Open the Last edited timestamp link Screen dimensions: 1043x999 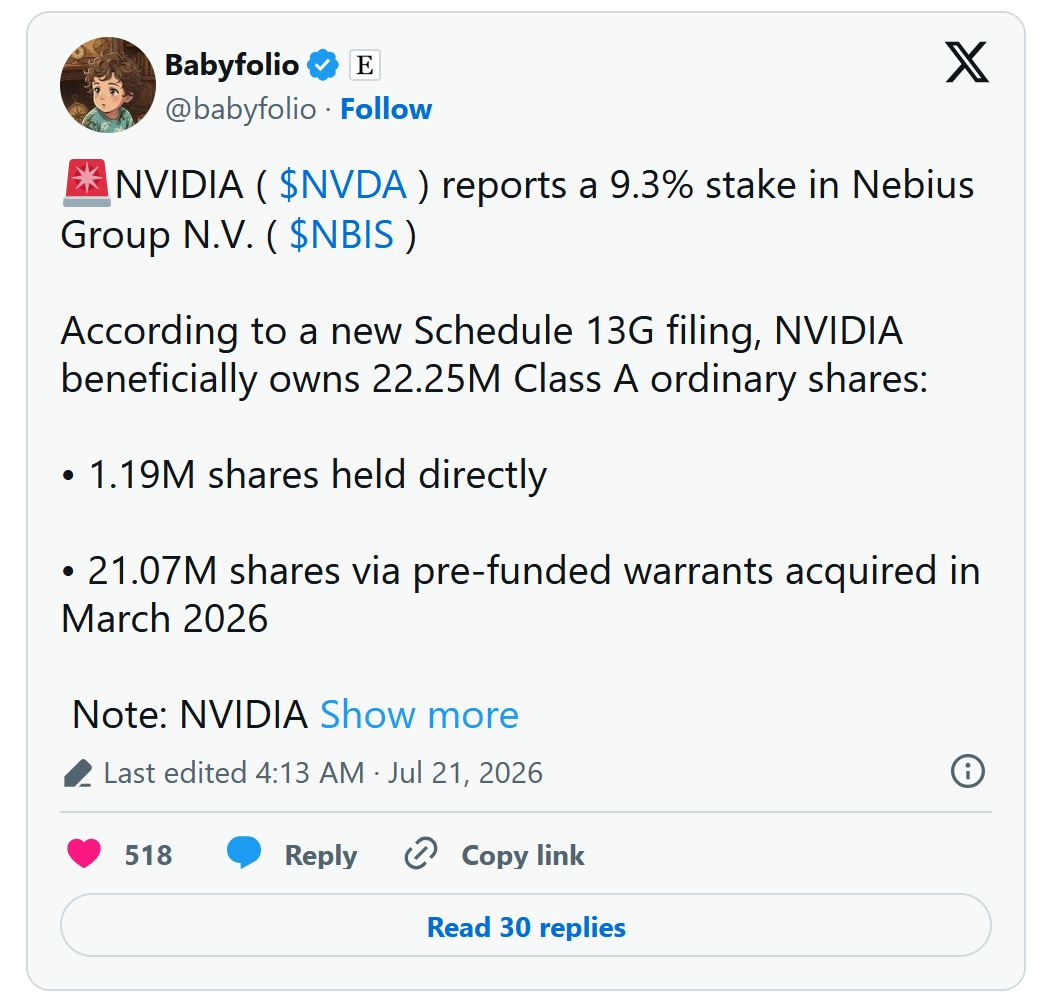(x=323, y=773)
